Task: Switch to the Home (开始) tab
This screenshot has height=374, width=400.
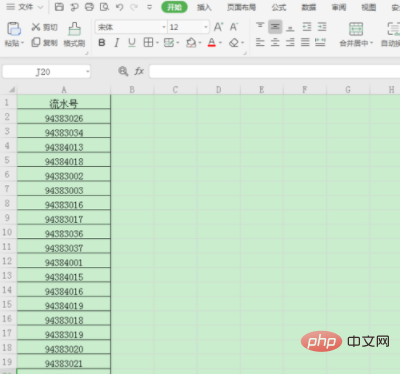Action: 174,7
